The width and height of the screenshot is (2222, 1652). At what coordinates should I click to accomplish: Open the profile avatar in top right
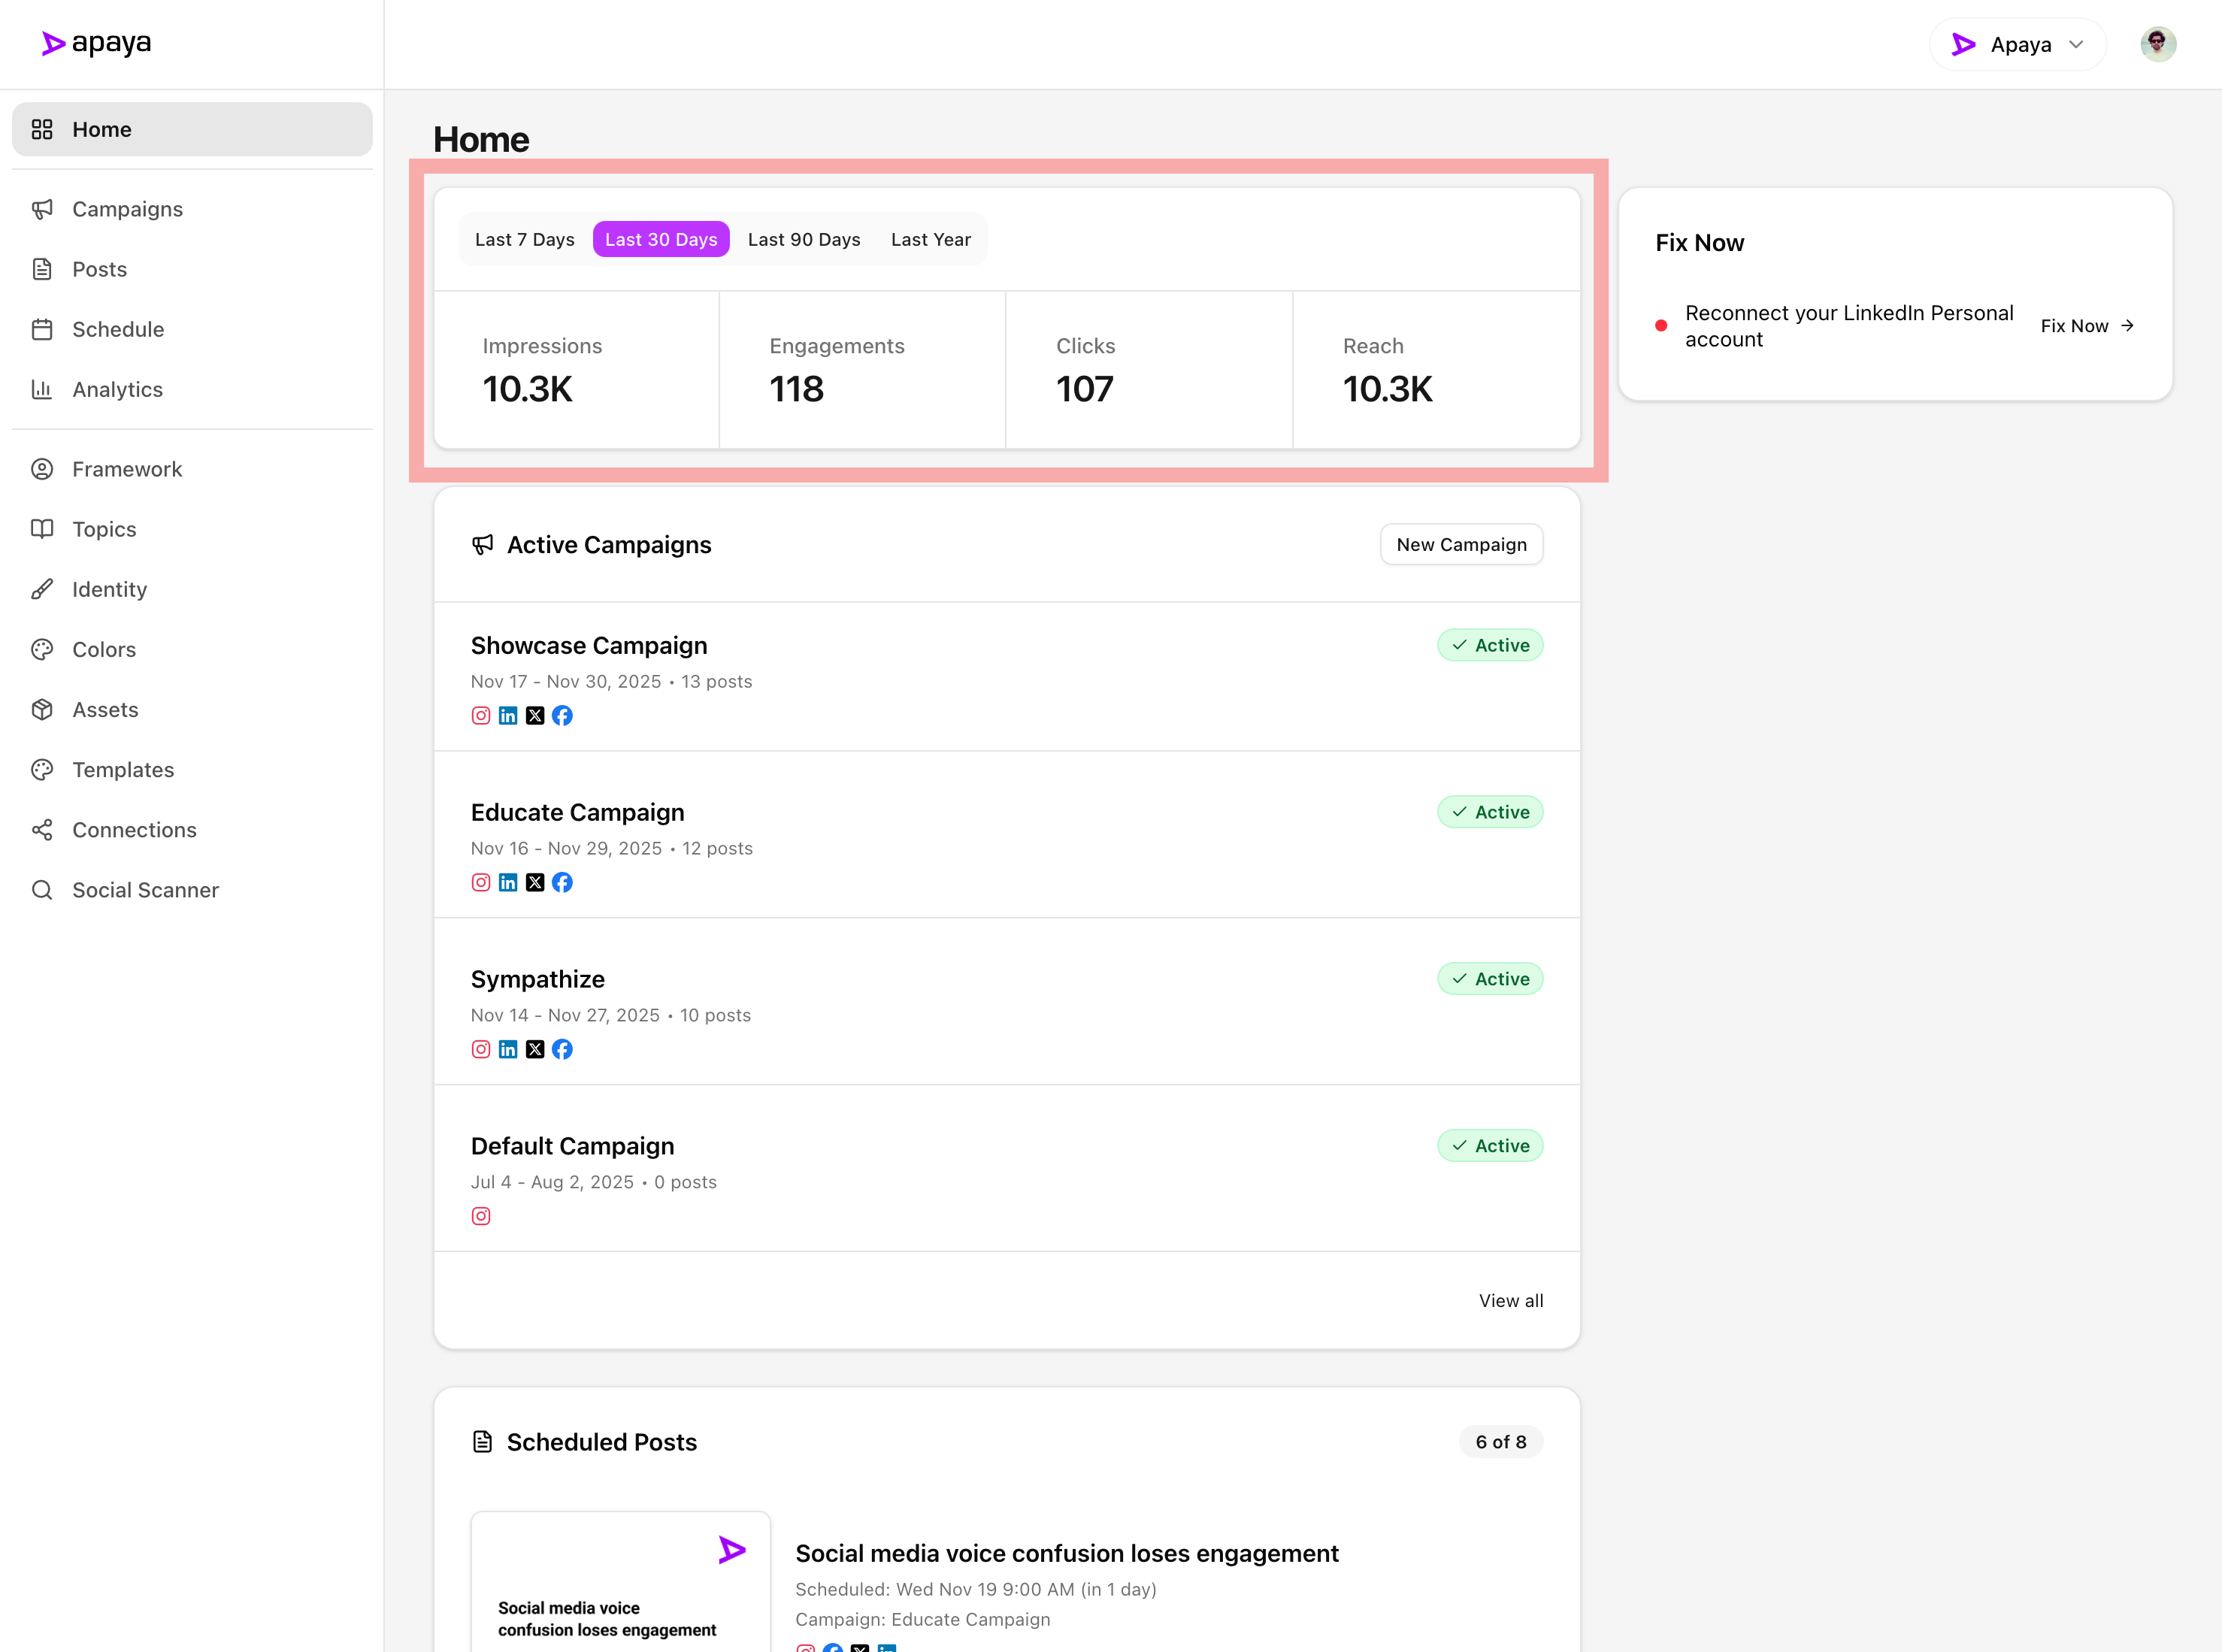(x=2157, y=43)
